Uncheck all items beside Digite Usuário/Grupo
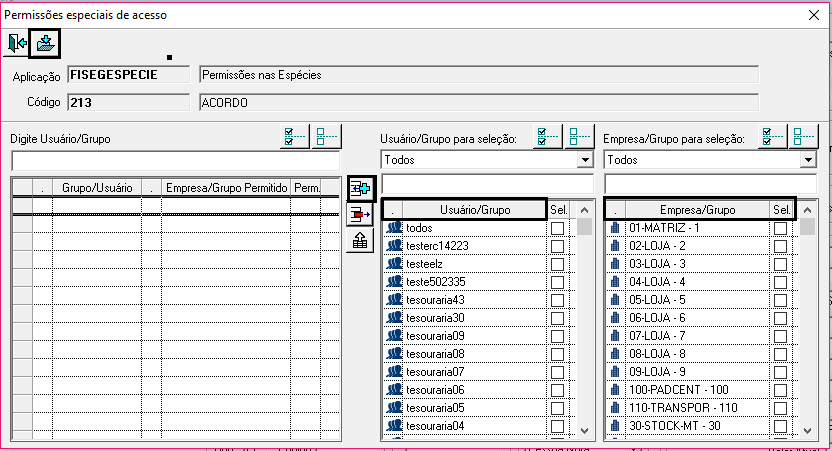The height and width of the screenshot is (451, 832). pos(326,137)
